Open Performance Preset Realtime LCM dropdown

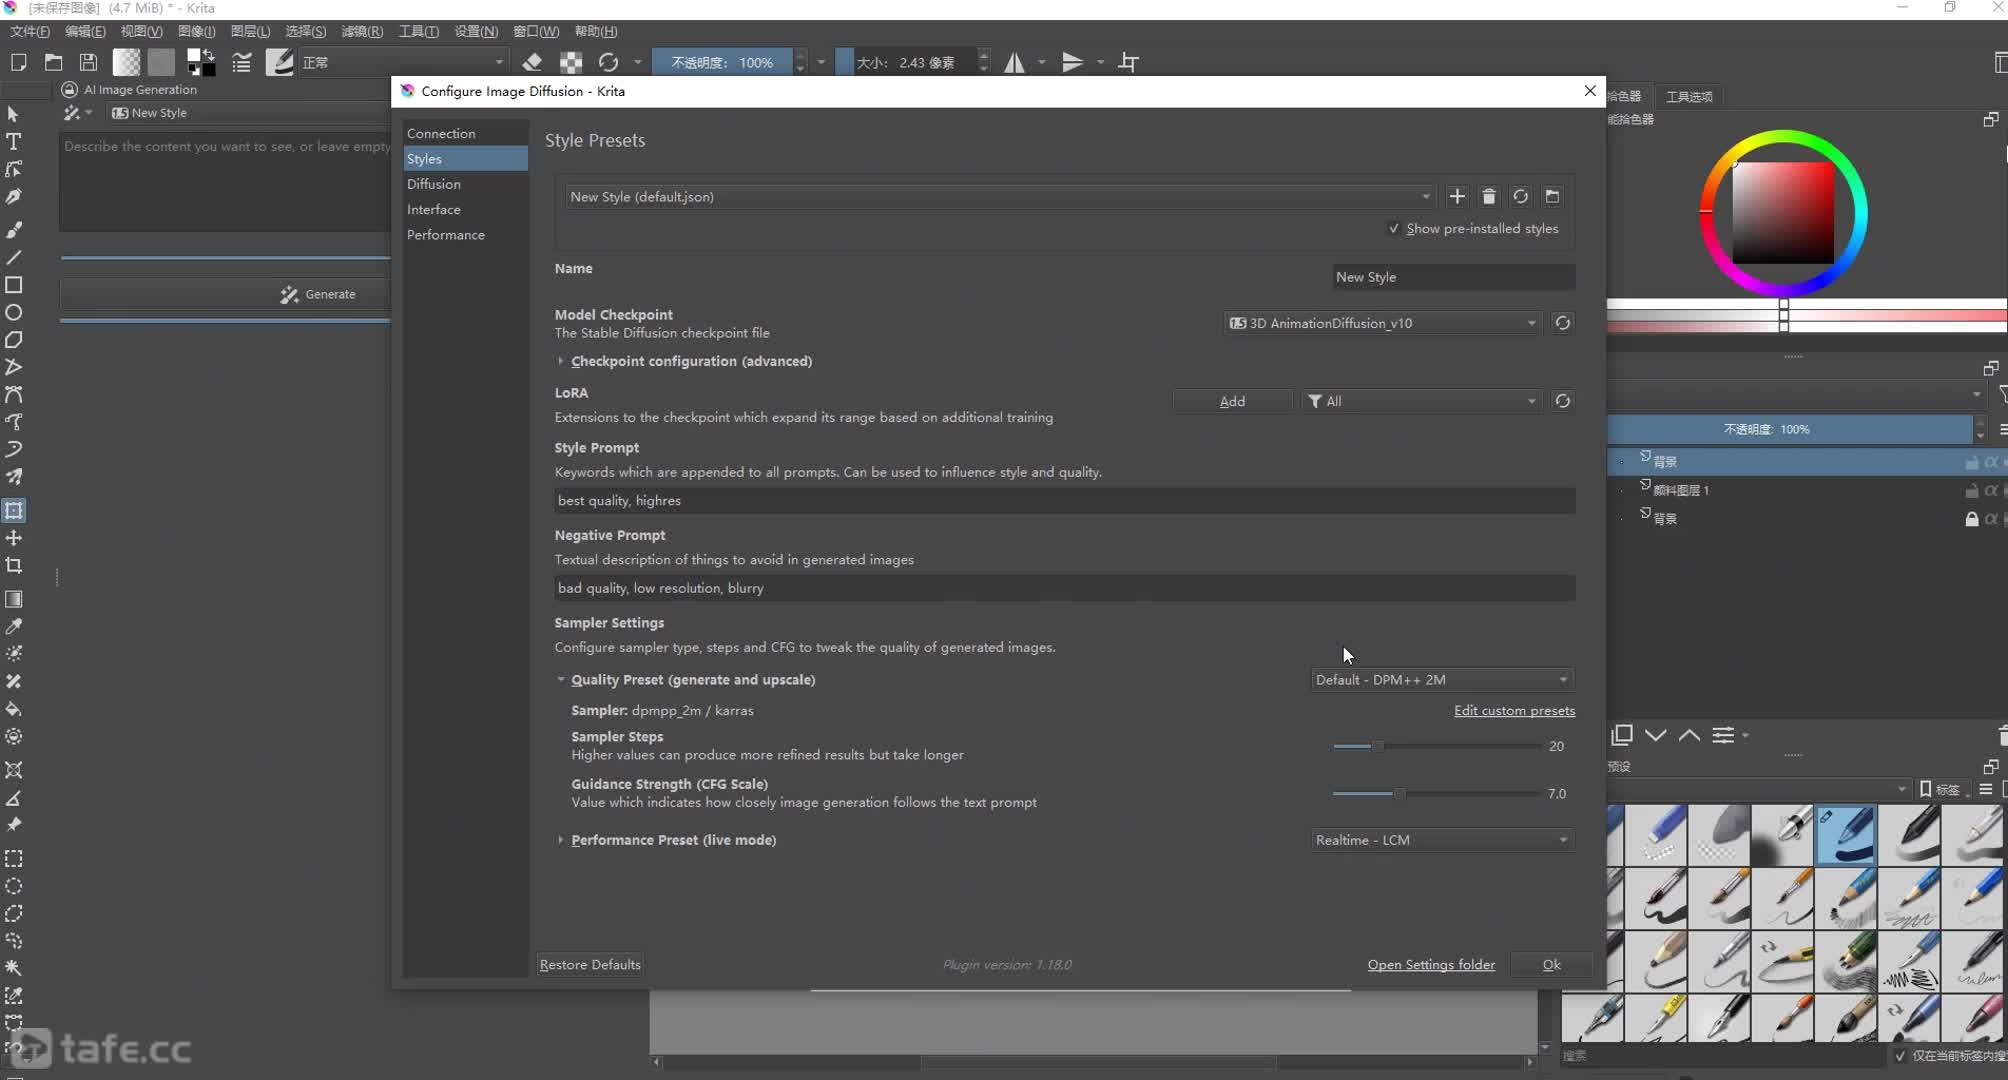point(1442,840)
